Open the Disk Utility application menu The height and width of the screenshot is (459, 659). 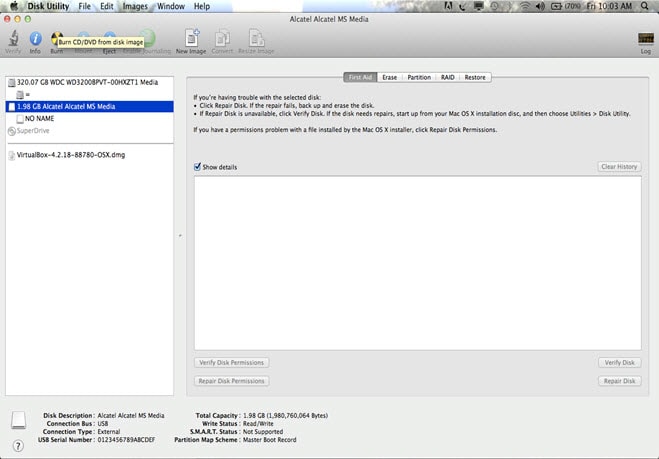point(48,6)
